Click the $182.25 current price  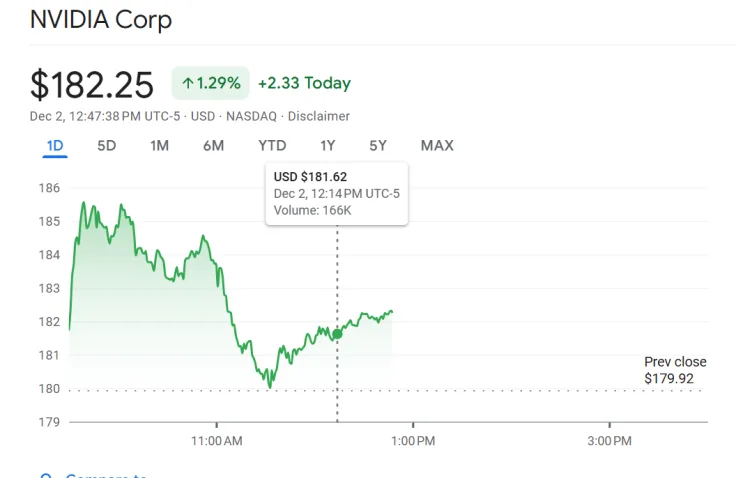[x=92, y=85]
